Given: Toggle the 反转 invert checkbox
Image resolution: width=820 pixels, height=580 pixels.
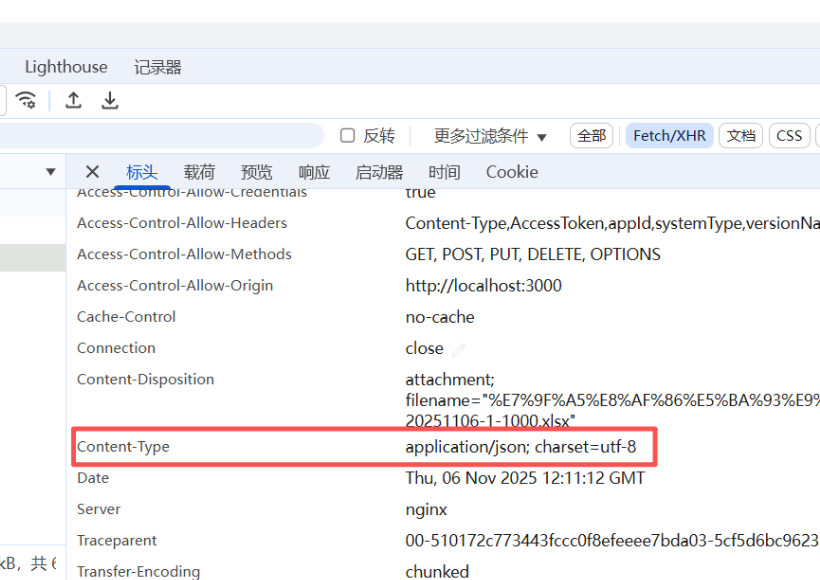Looking at the screenshot, I should point(347,136).
